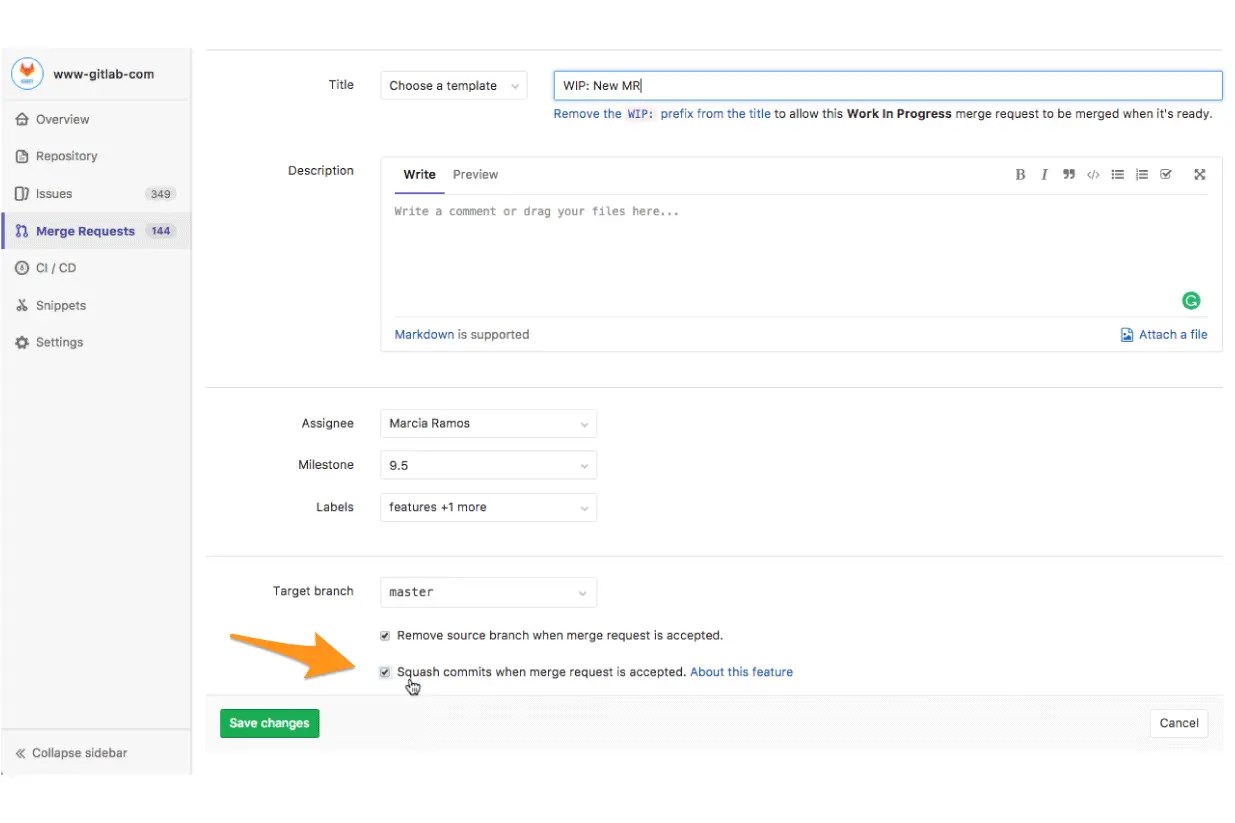Open the Milestone dropdown showing 9.5
This screenshot has width=1235, height=823.
[488, 465]
